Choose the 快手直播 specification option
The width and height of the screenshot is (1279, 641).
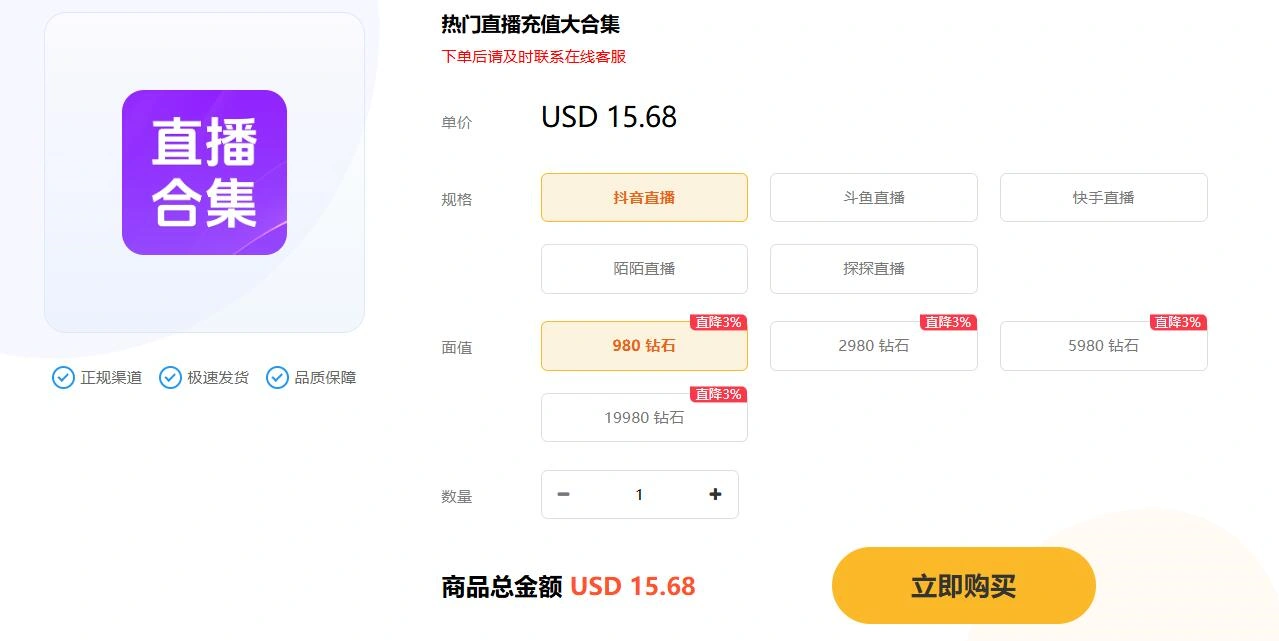(x=1104, y=197)
